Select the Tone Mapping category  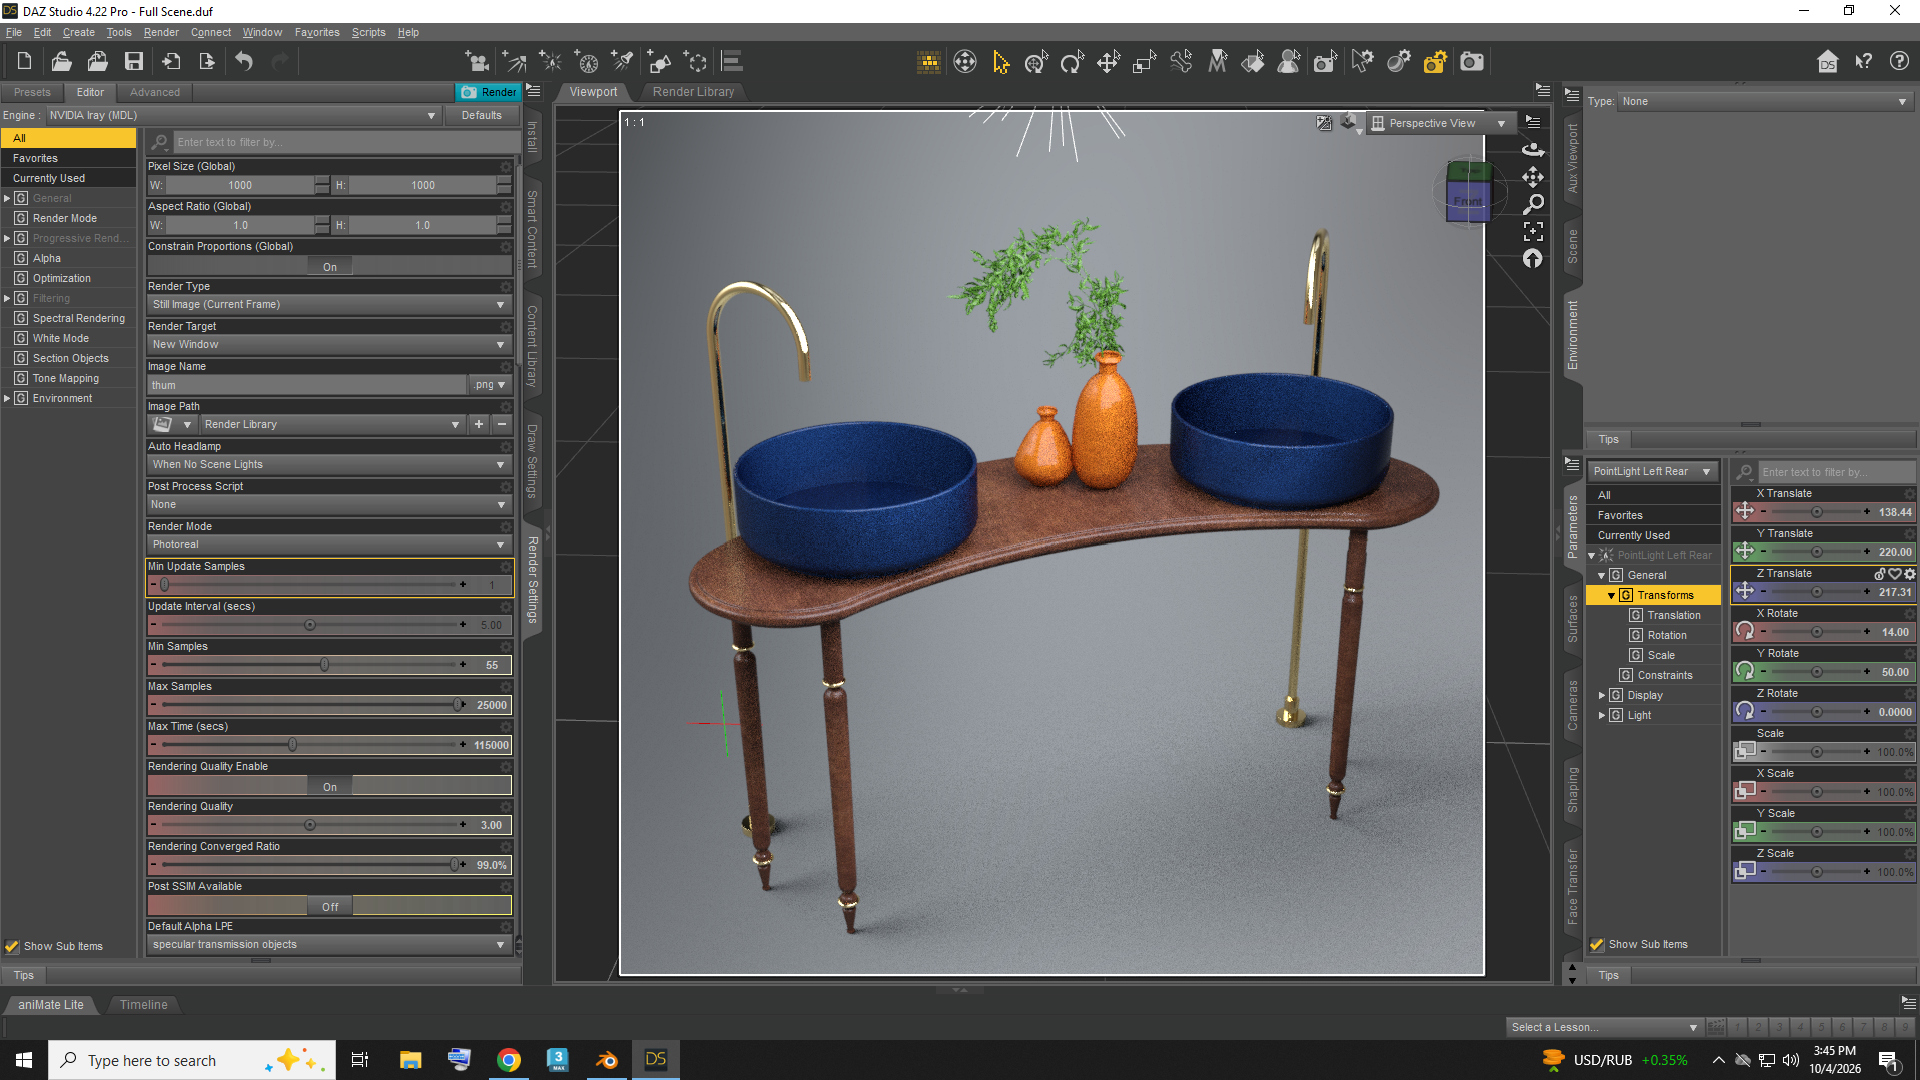point(66,378)
